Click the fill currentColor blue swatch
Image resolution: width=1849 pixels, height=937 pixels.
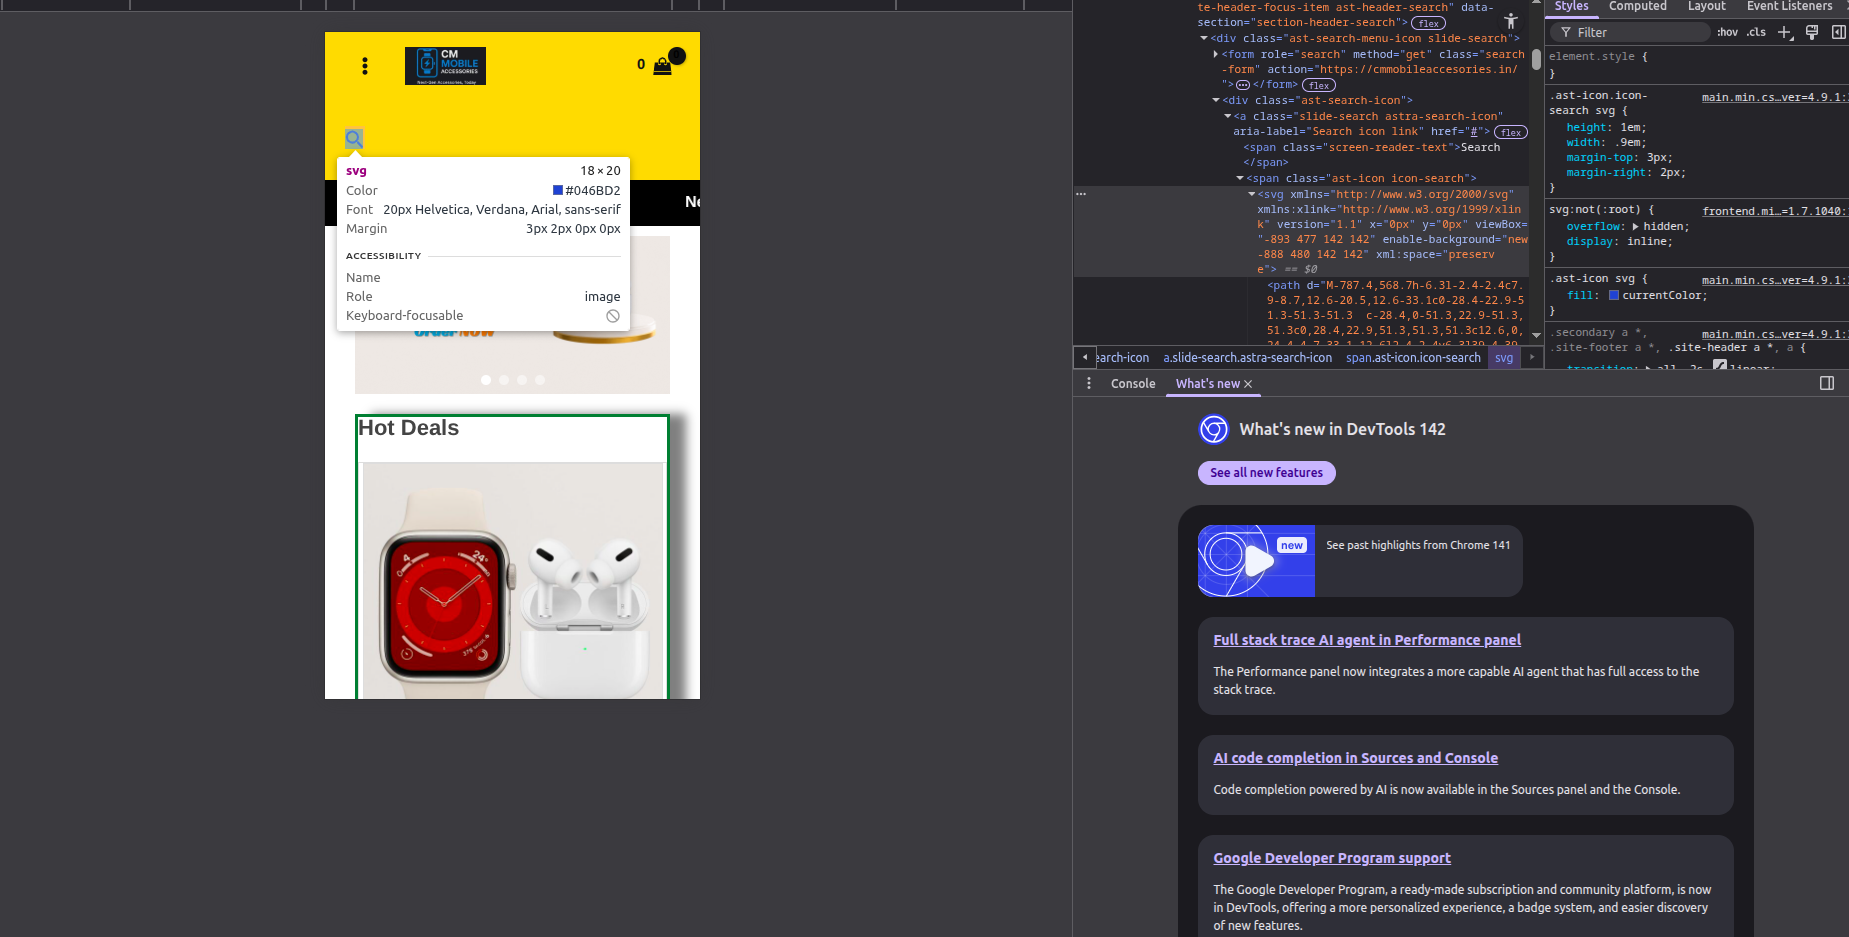[1614, 296]
